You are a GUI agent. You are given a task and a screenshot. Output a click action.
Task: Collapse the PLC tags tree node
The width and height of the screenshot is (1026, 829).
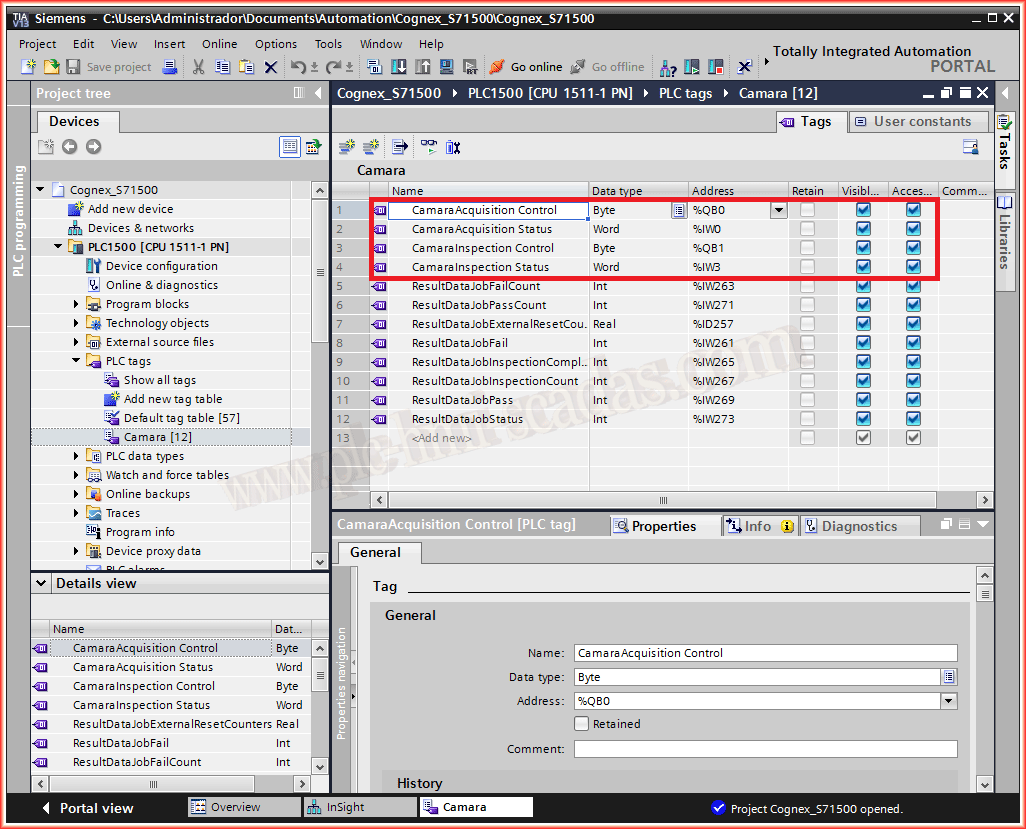[77, 361]
